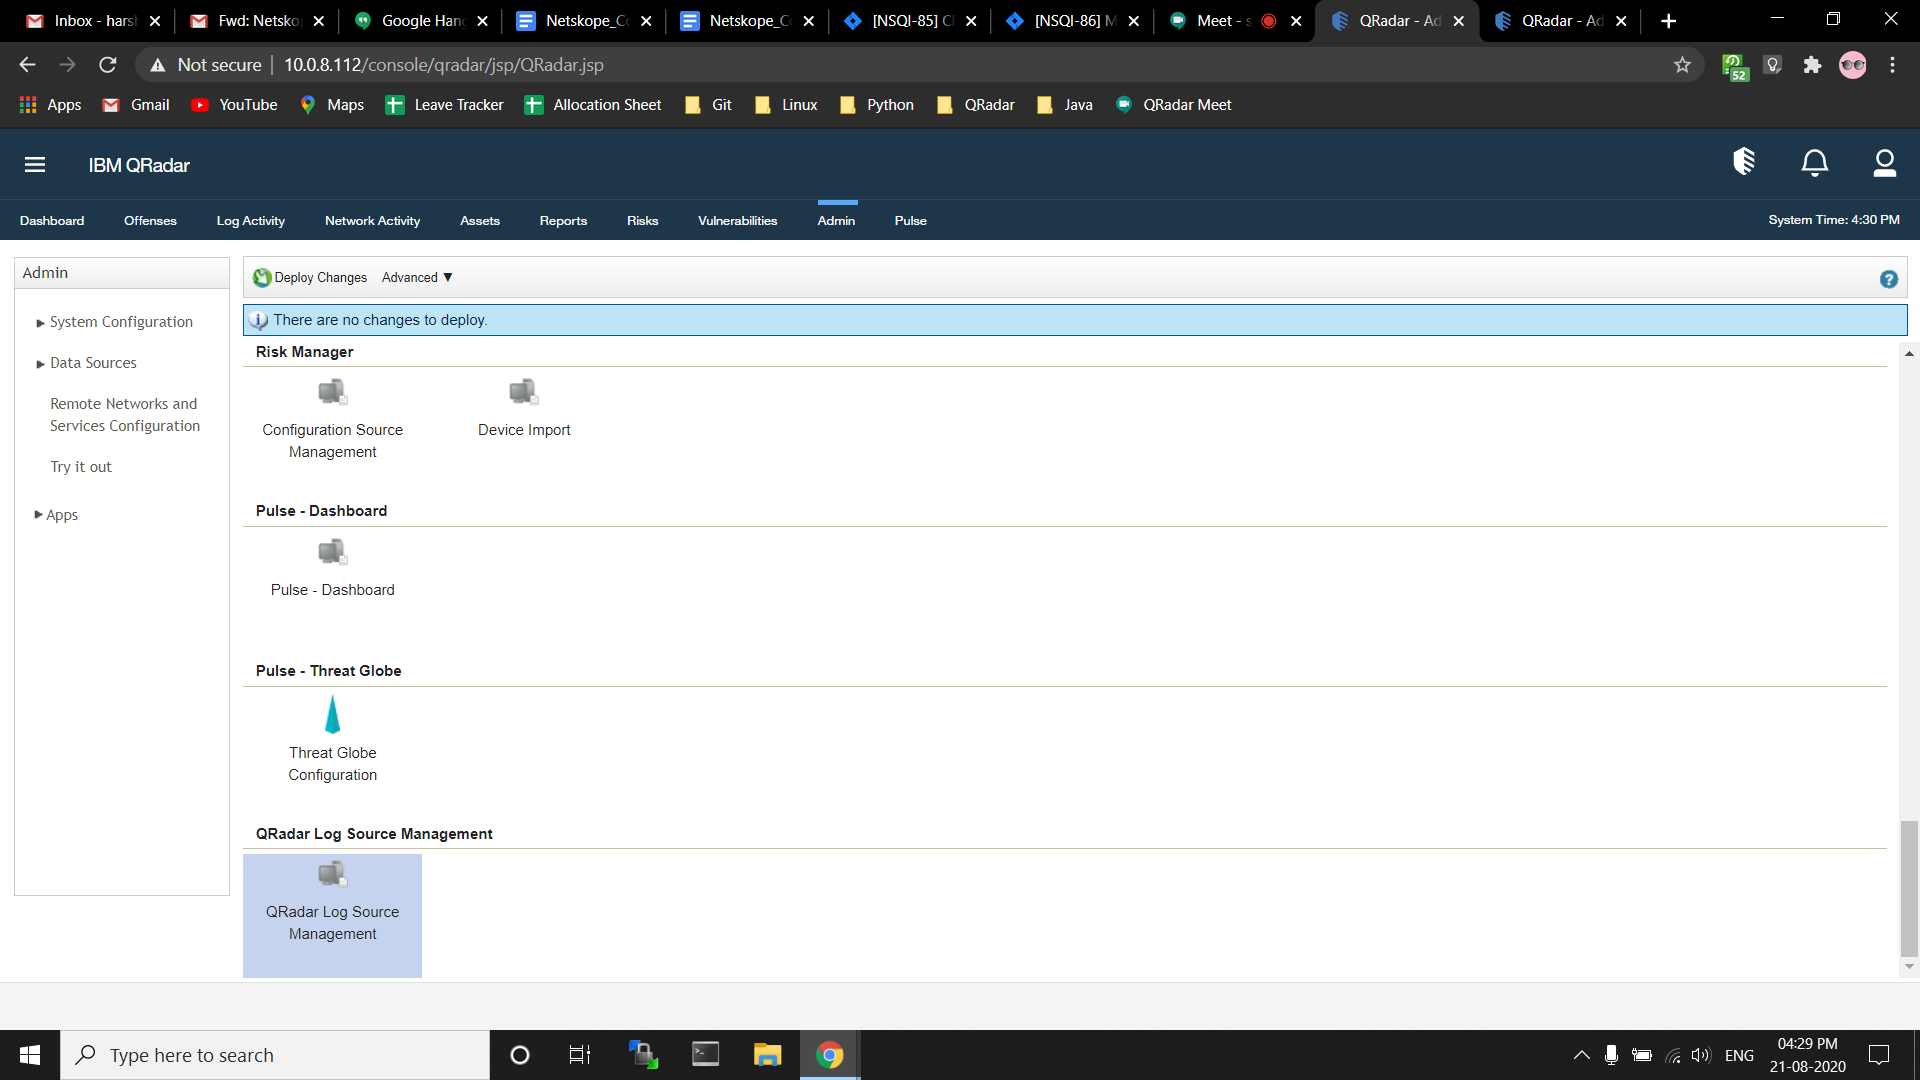Open the help question mark icon
Viewport: 1920px width, 1080px height.
1888,279
